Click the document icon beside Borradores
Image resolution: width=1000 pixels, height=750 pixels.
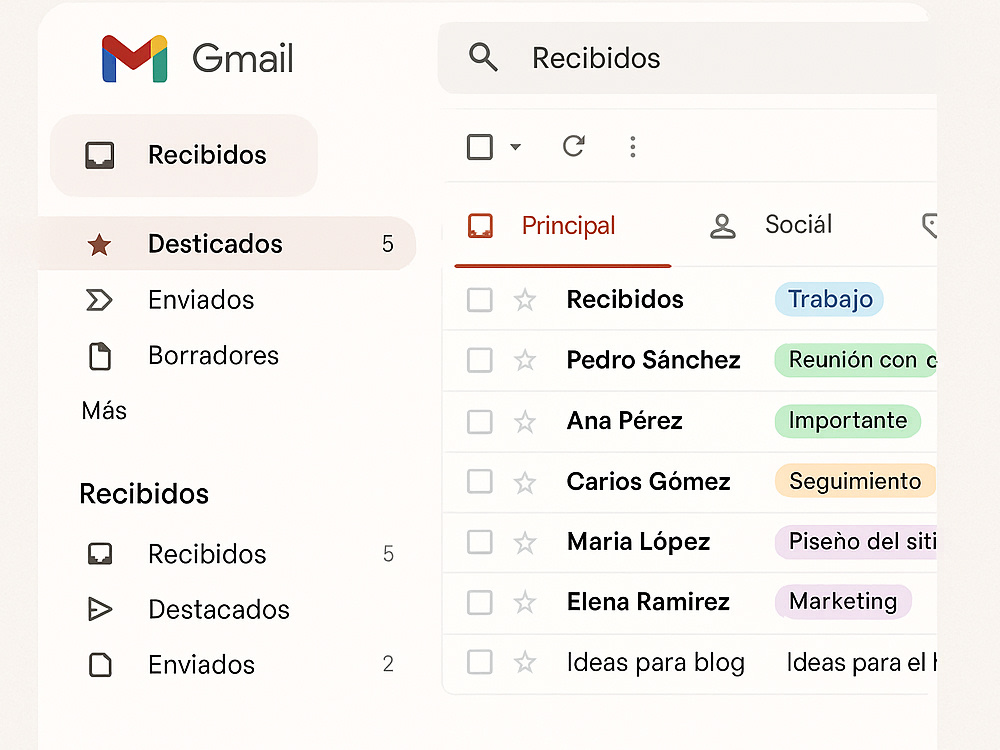coord(99,356)
